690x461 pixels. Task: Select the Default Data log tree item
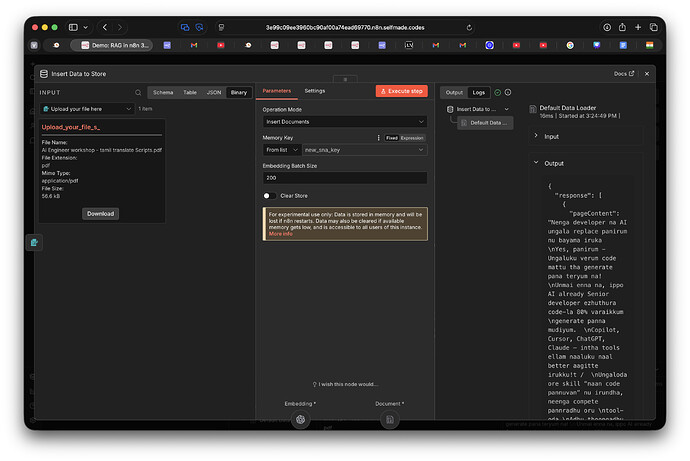485,123
